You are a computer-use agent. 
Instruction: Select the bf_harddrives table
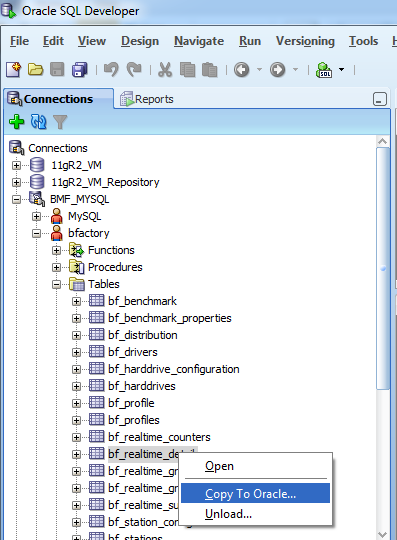(x=142, y=386)
